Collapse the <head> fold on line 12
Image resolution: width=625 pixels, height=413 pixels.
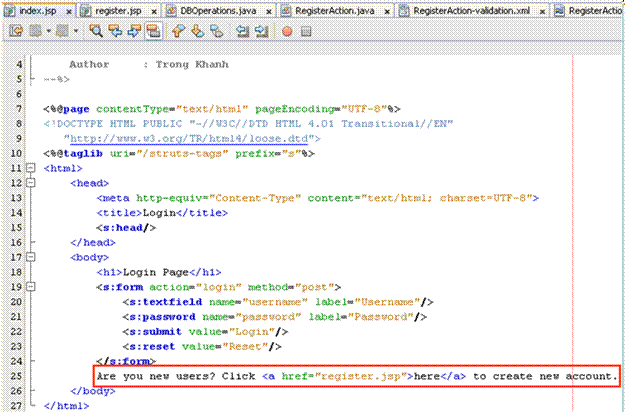pyautogui.click(x=30, y=183)
